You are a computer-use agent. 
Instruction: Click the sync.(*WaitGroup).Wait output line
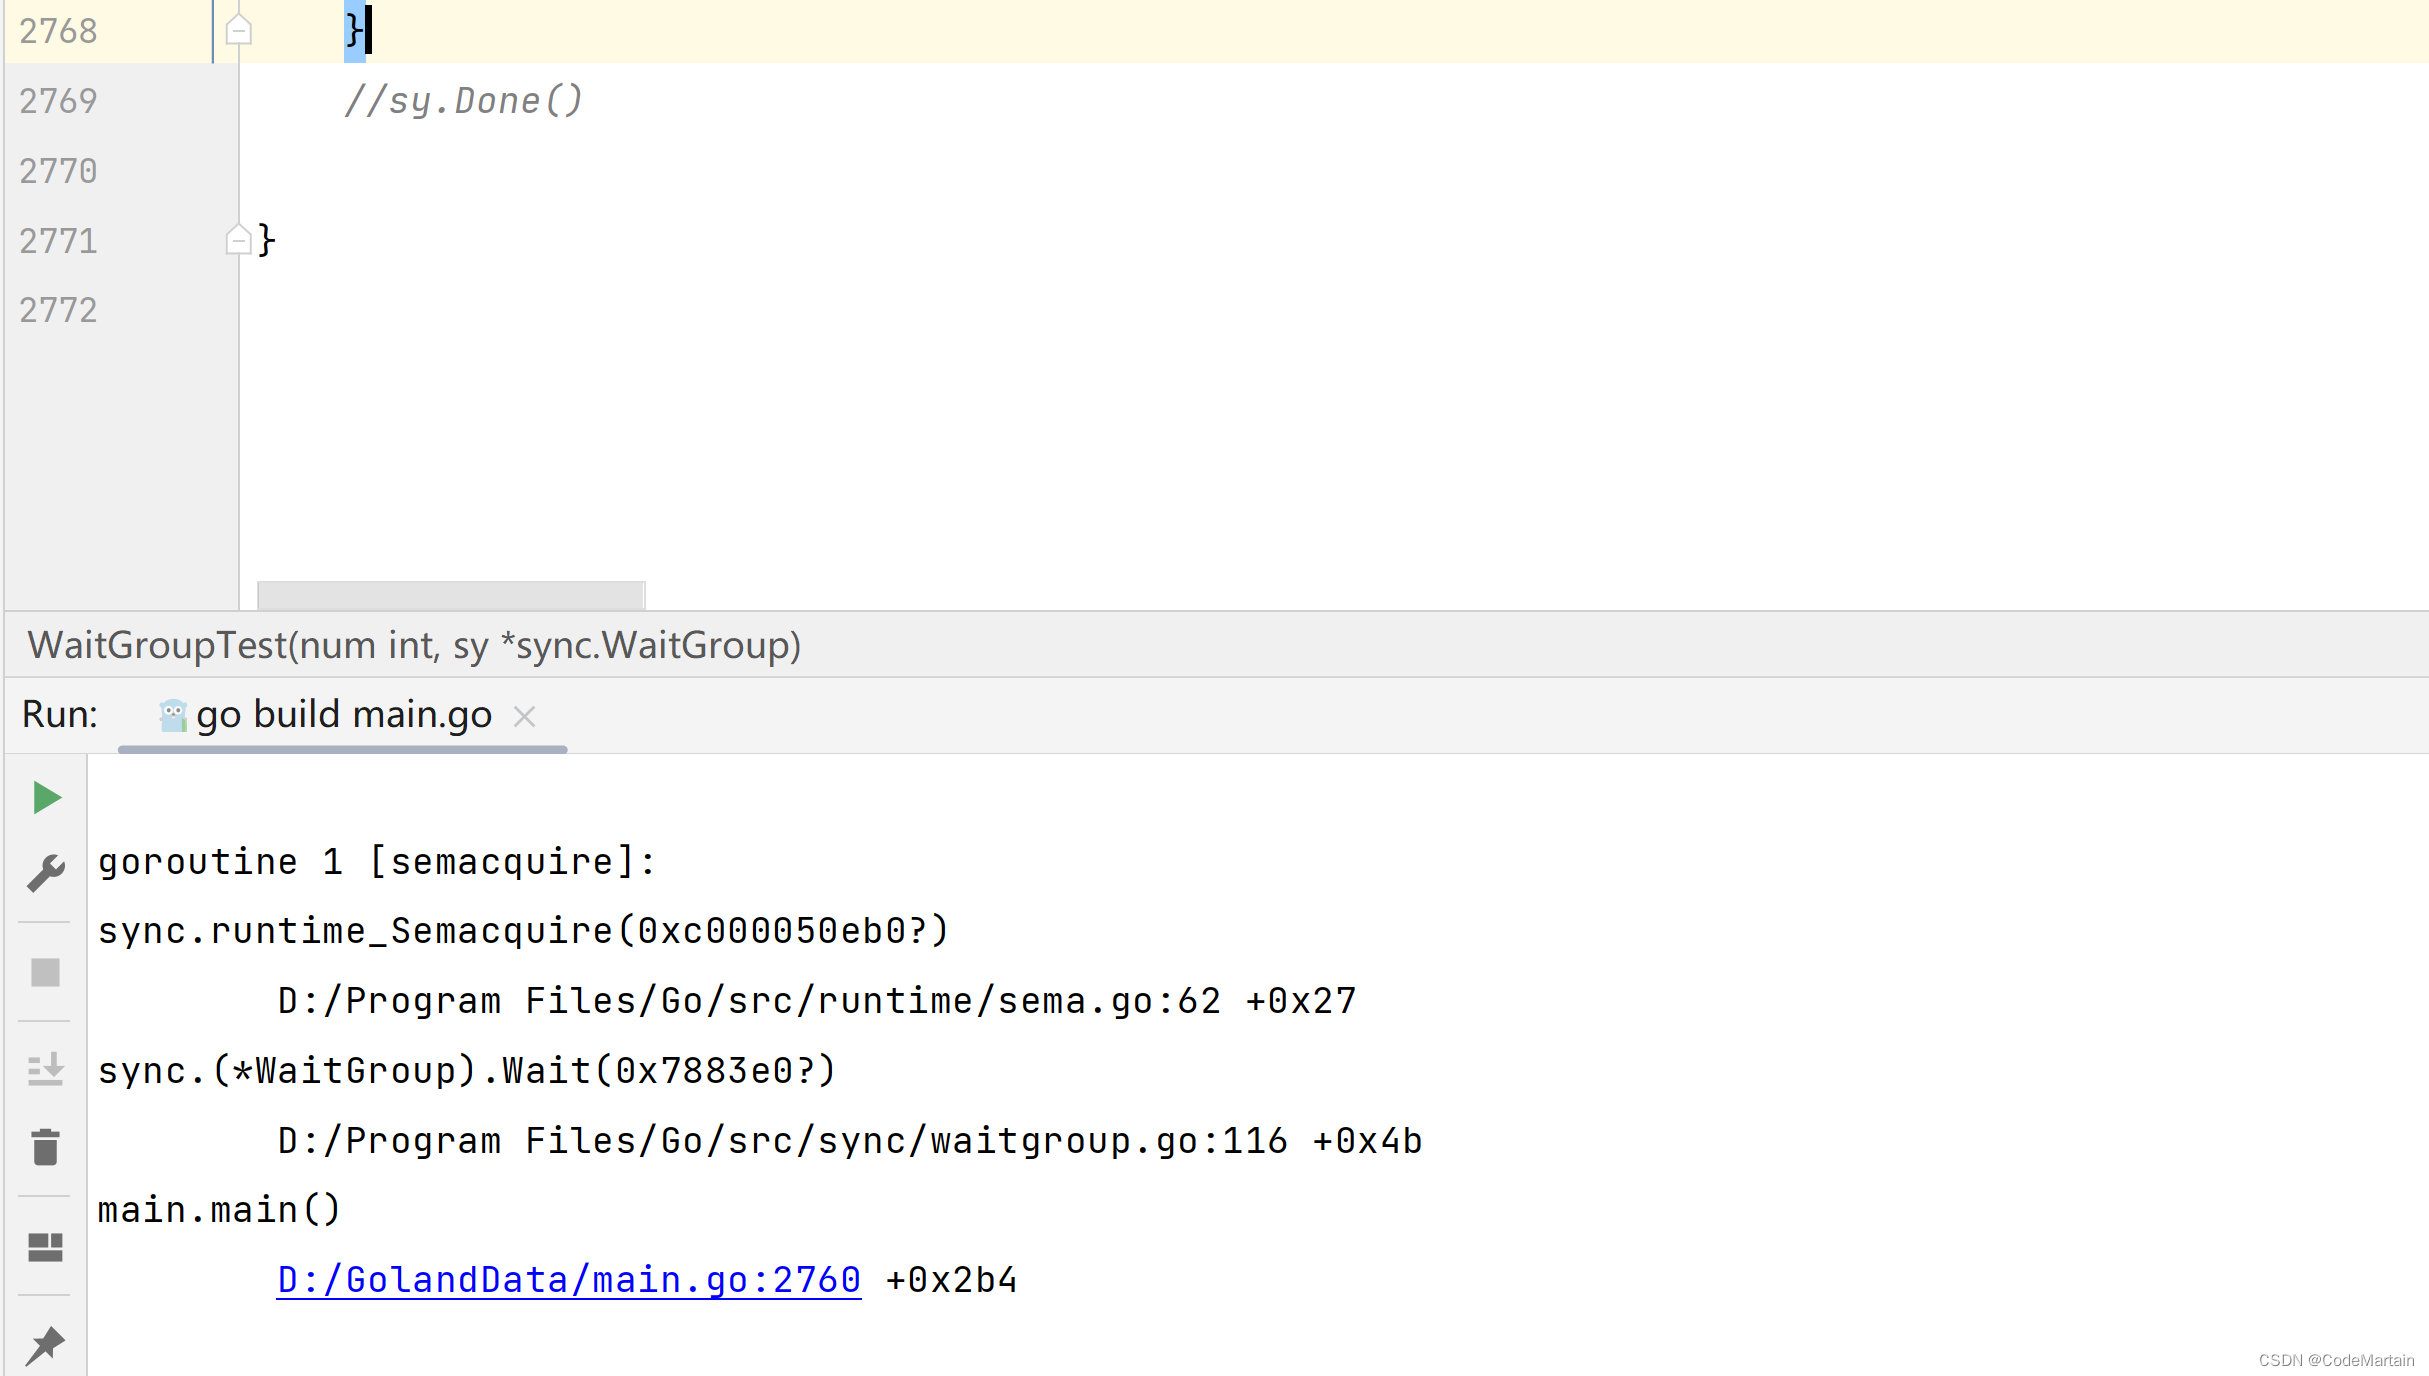tap(467, 1071)
